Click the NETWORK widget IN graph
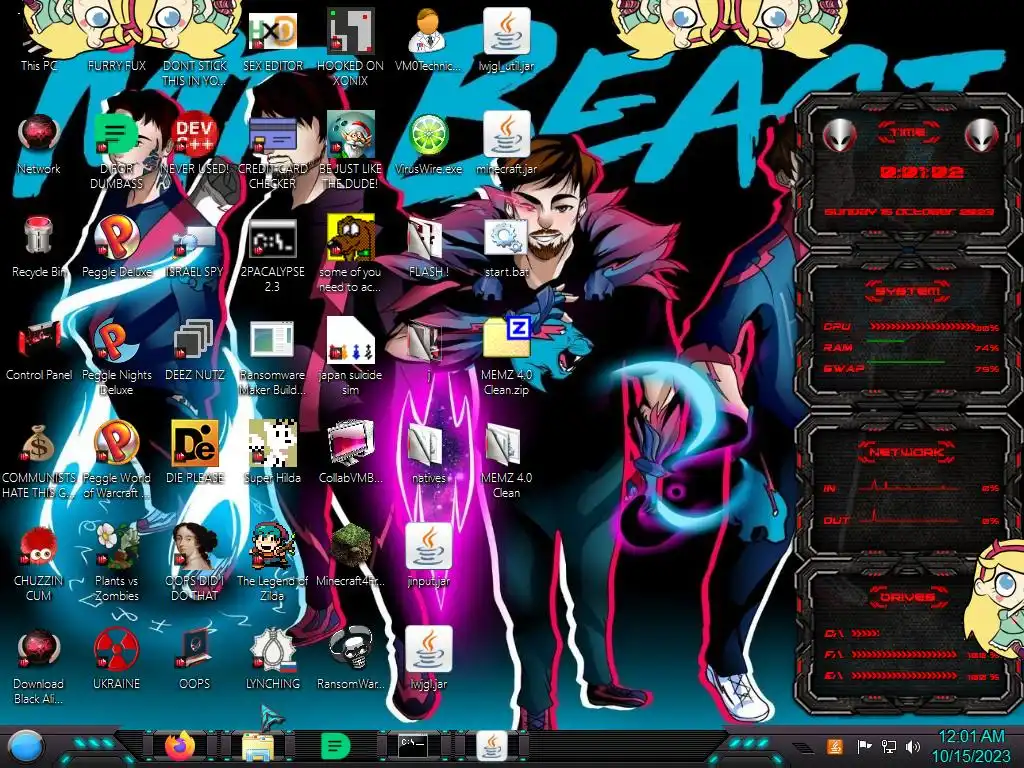Image resolution: width=1024 pixels, height=768 pixels. coord(908,485)
